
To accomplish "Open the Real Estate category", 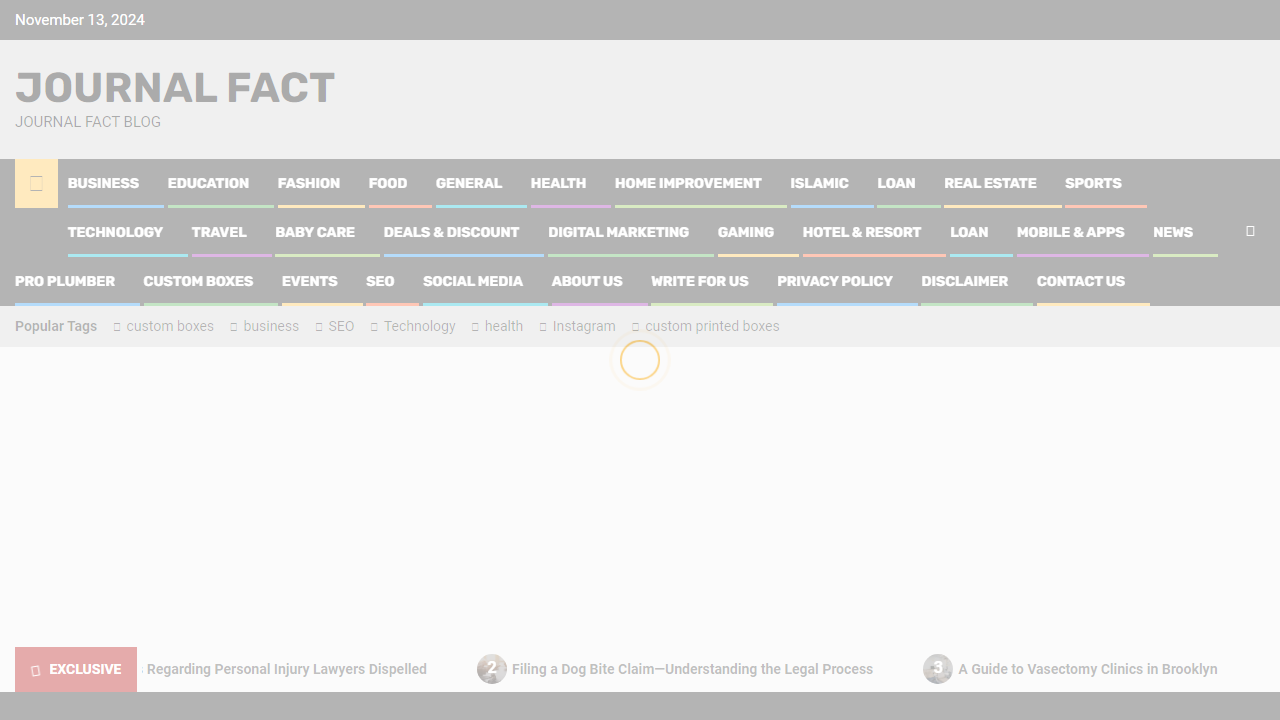I will tap(990, 183).
